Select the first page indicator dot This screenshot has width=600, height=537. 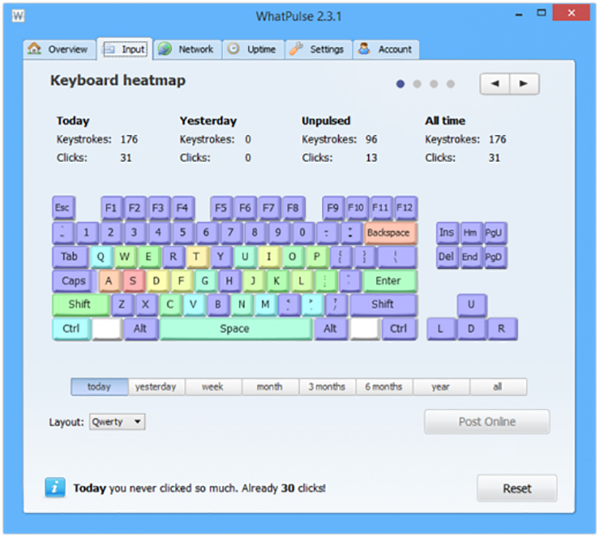400,84
